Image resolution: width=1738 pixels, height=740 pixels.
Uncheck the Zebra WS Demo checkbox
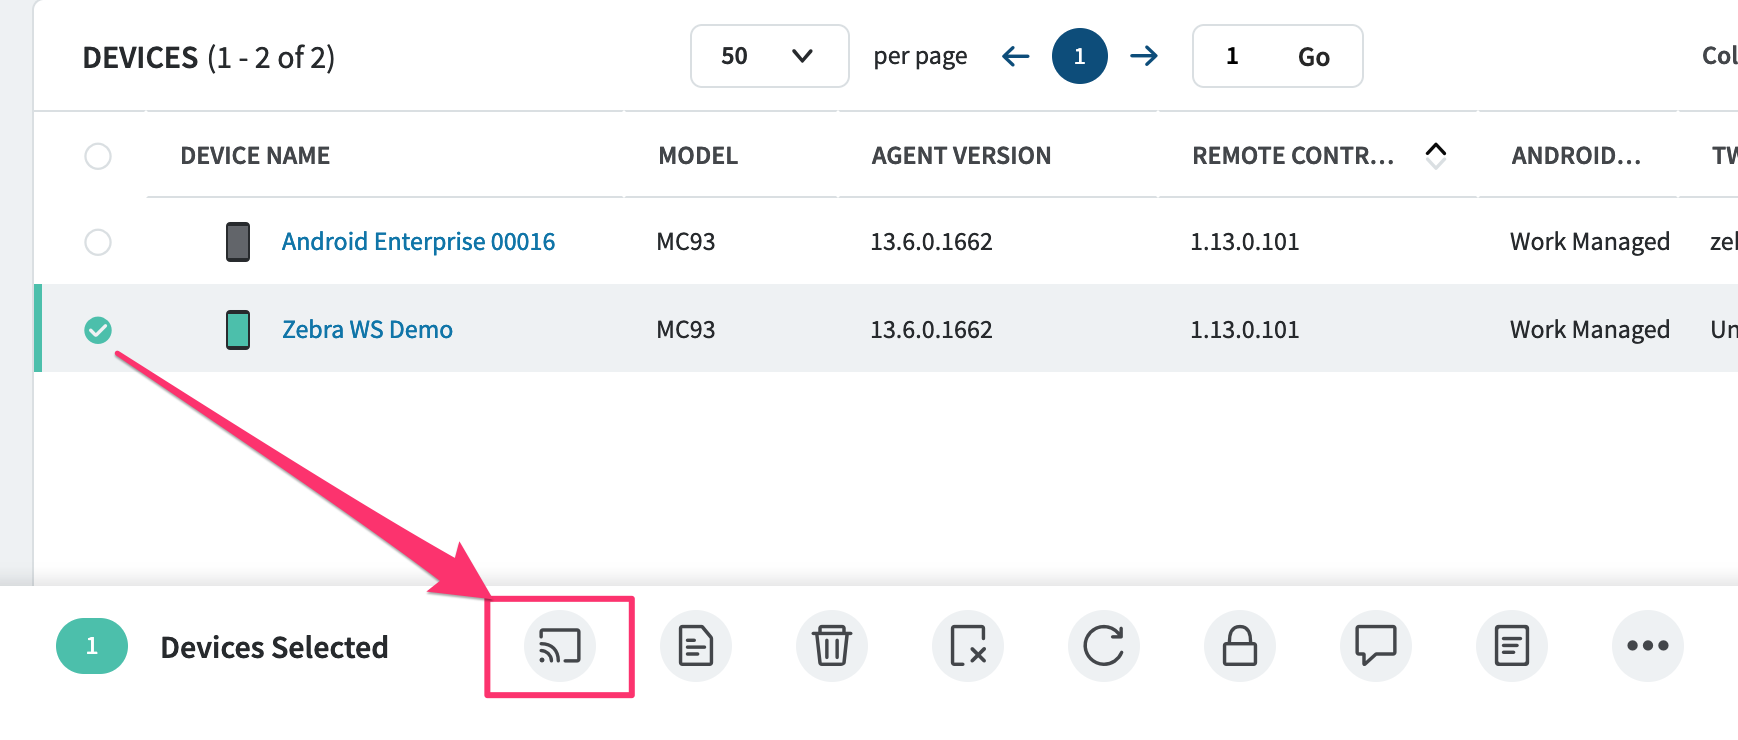(x=98, y=330)
